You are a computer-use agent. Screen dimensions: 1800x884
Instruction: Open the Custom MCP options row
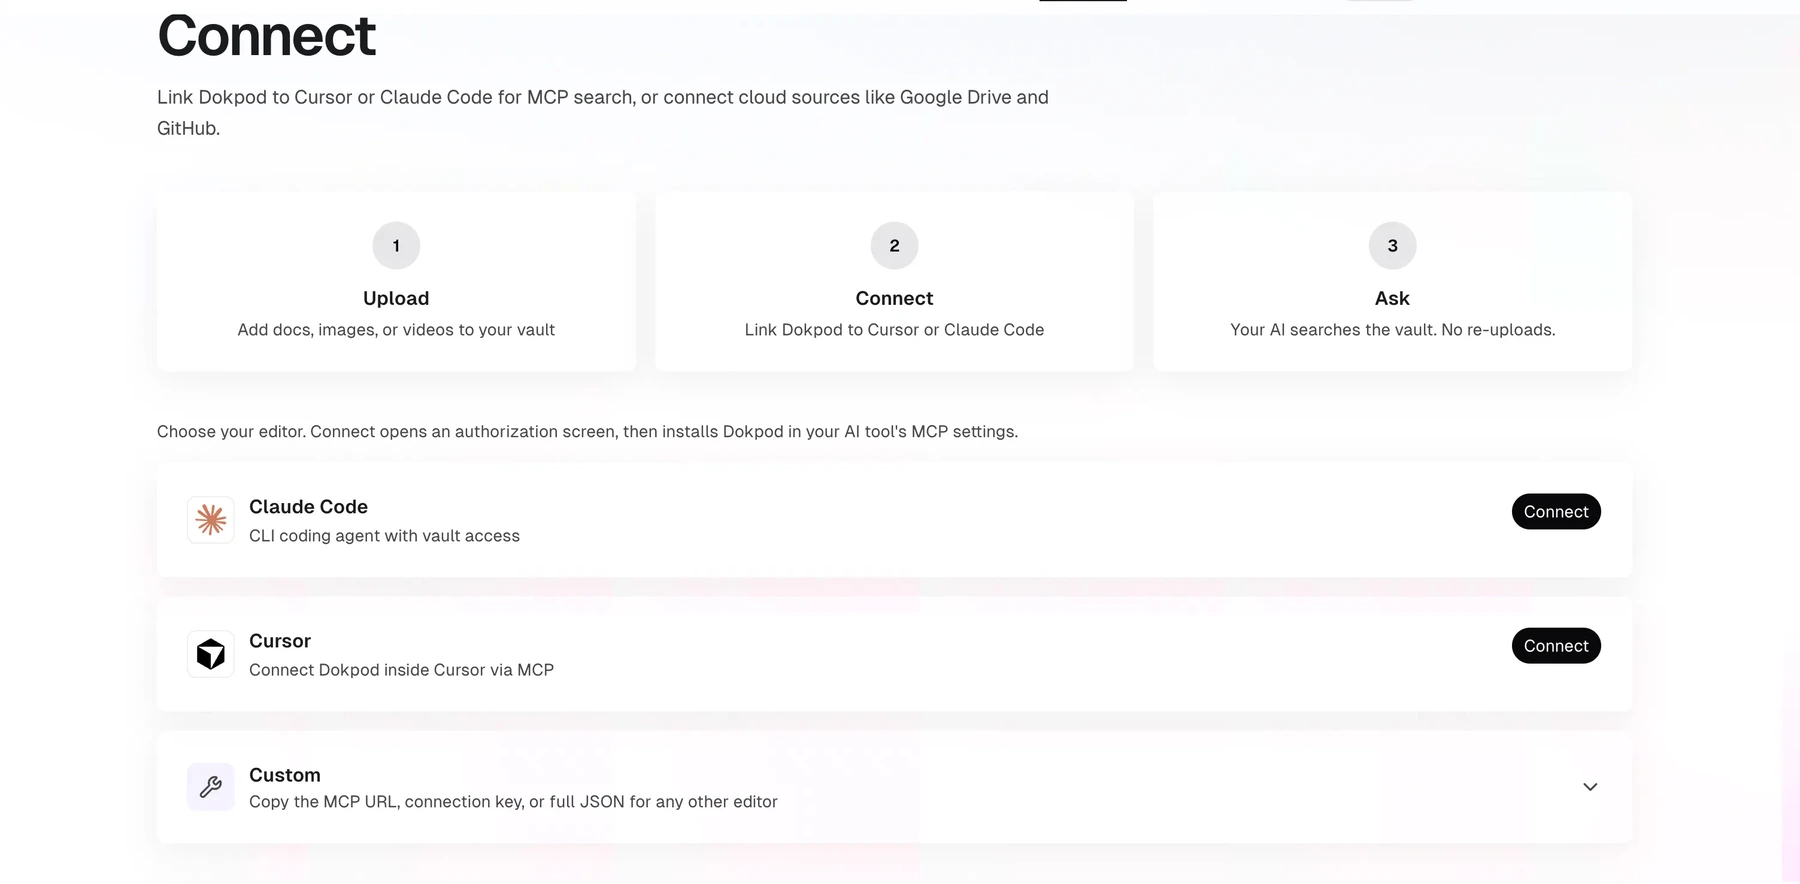click(x=894, y=787)
